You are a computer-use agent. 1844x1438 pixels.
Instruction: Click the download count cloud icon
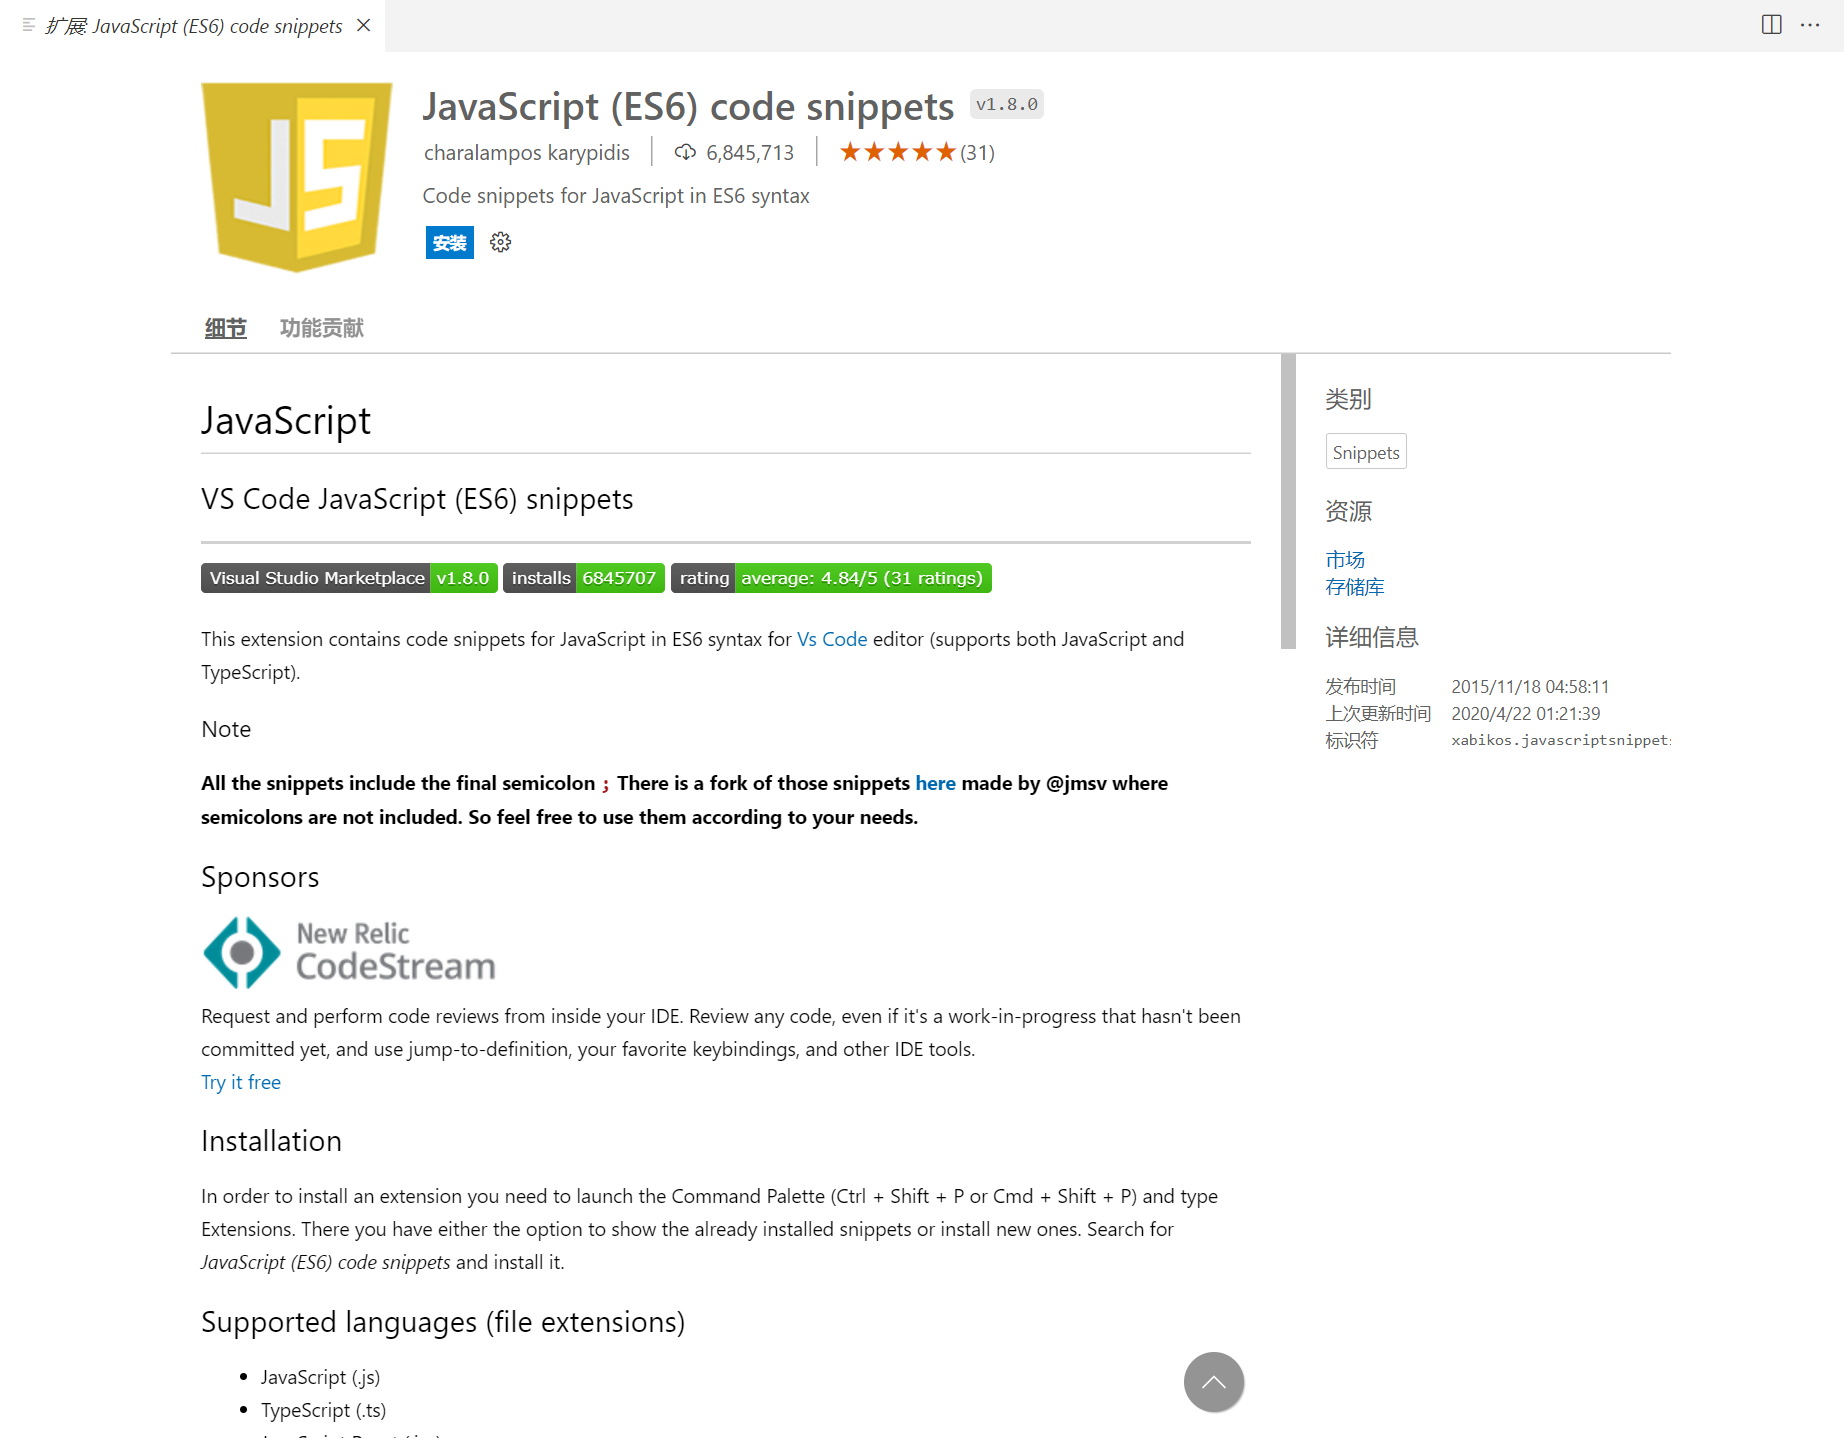click(685, 152)
